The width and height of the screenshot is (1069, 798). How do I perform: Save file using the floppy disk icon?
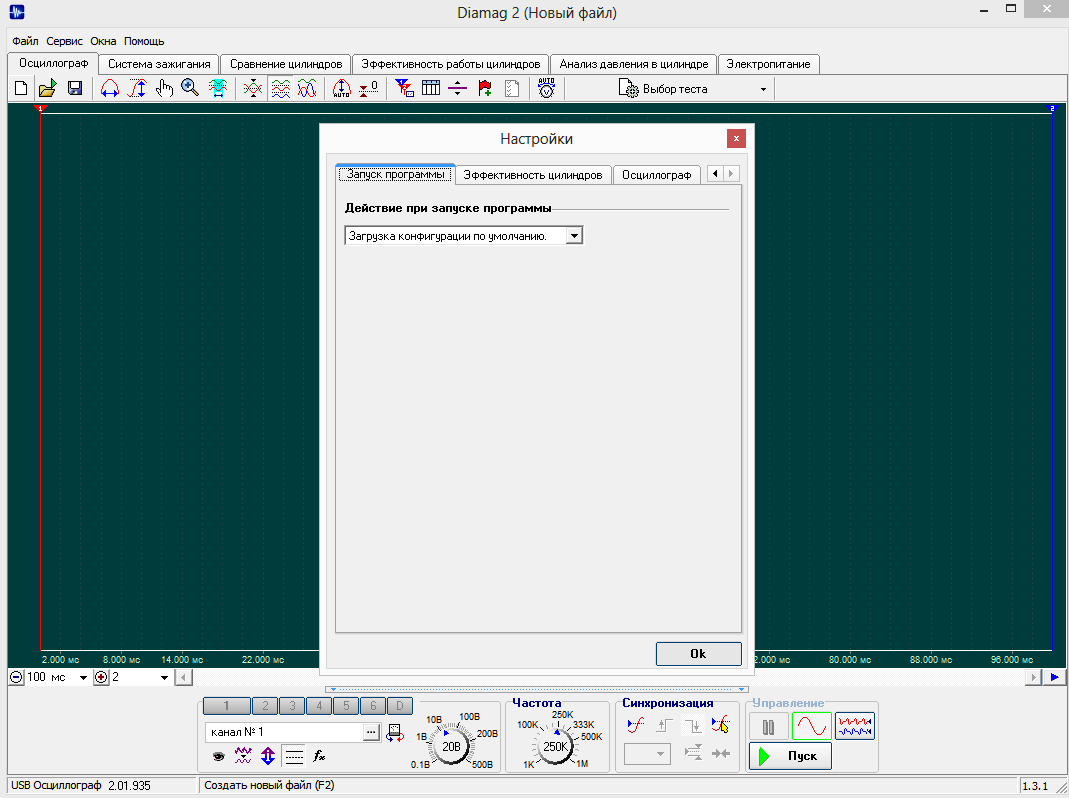[75, 88]
